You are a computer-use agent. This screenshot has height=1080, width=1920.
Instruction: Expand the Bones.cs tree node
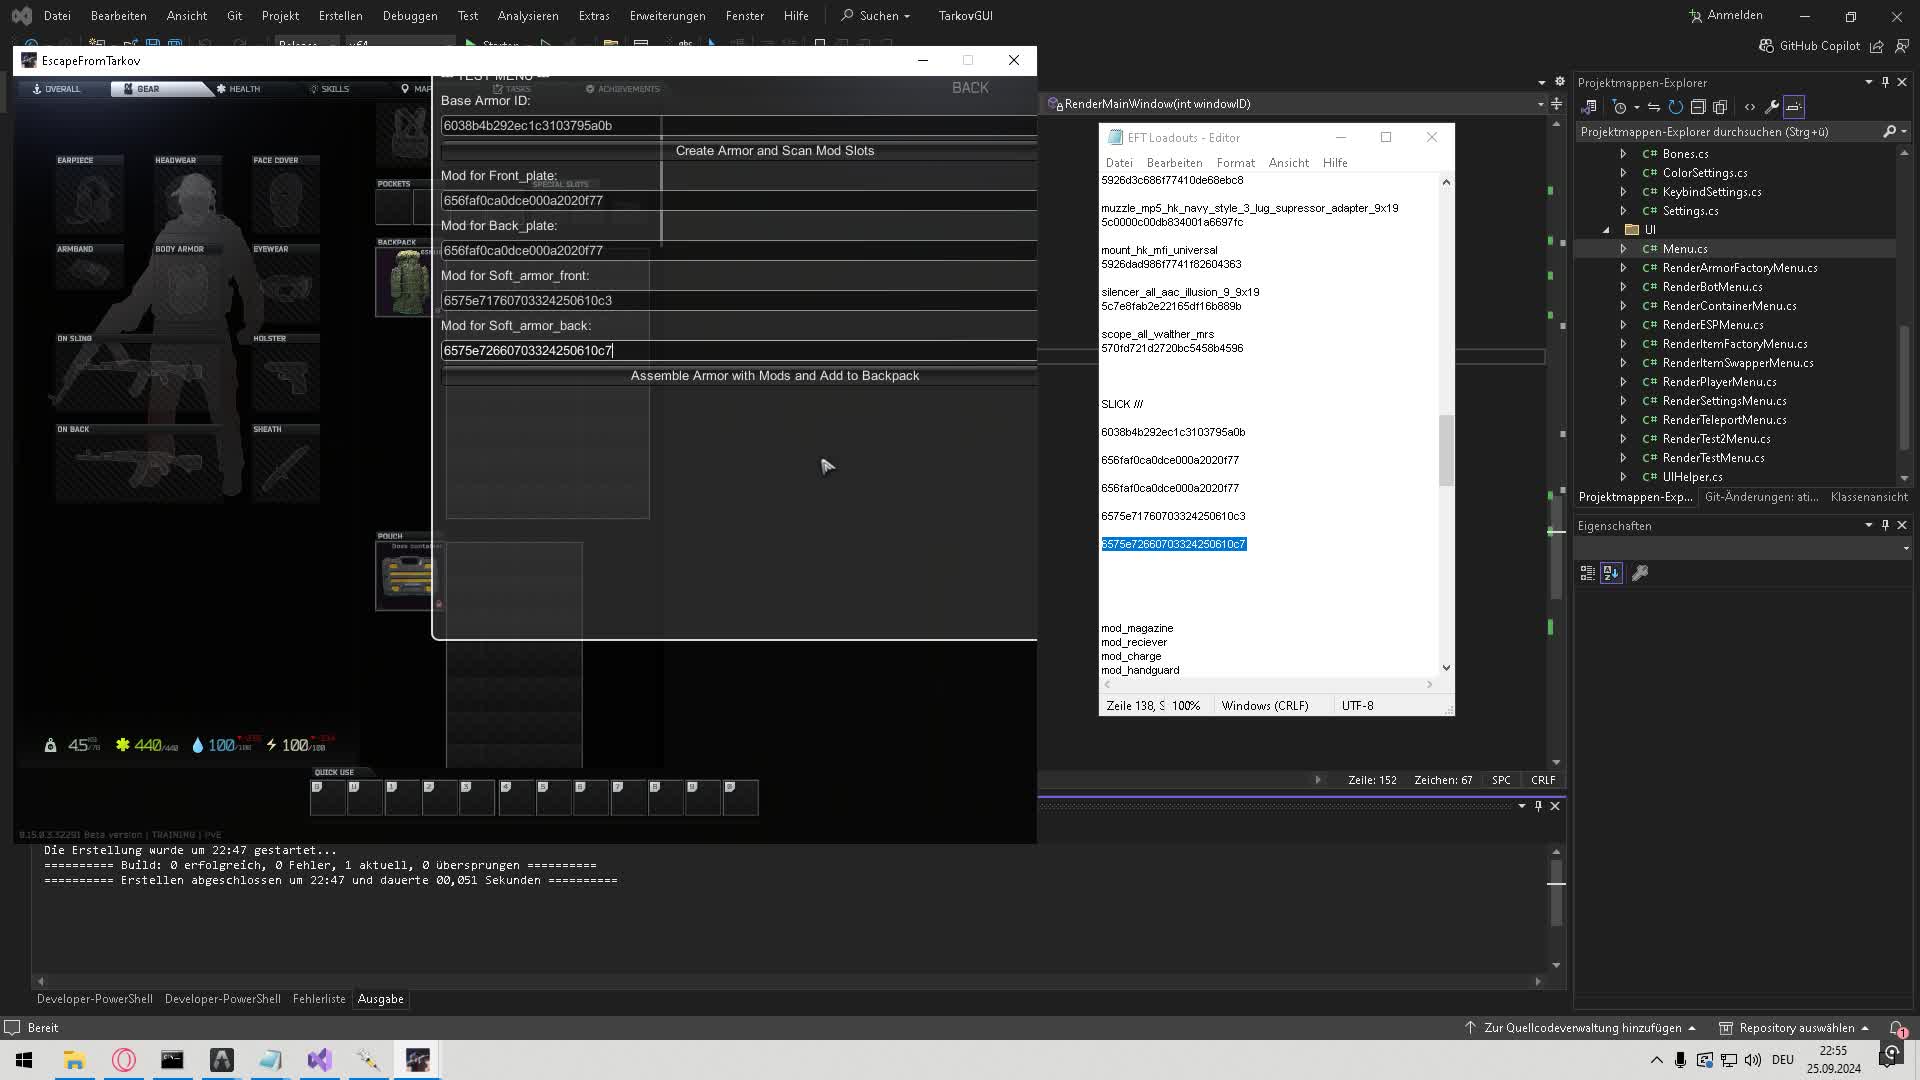tap(1623, 154)
